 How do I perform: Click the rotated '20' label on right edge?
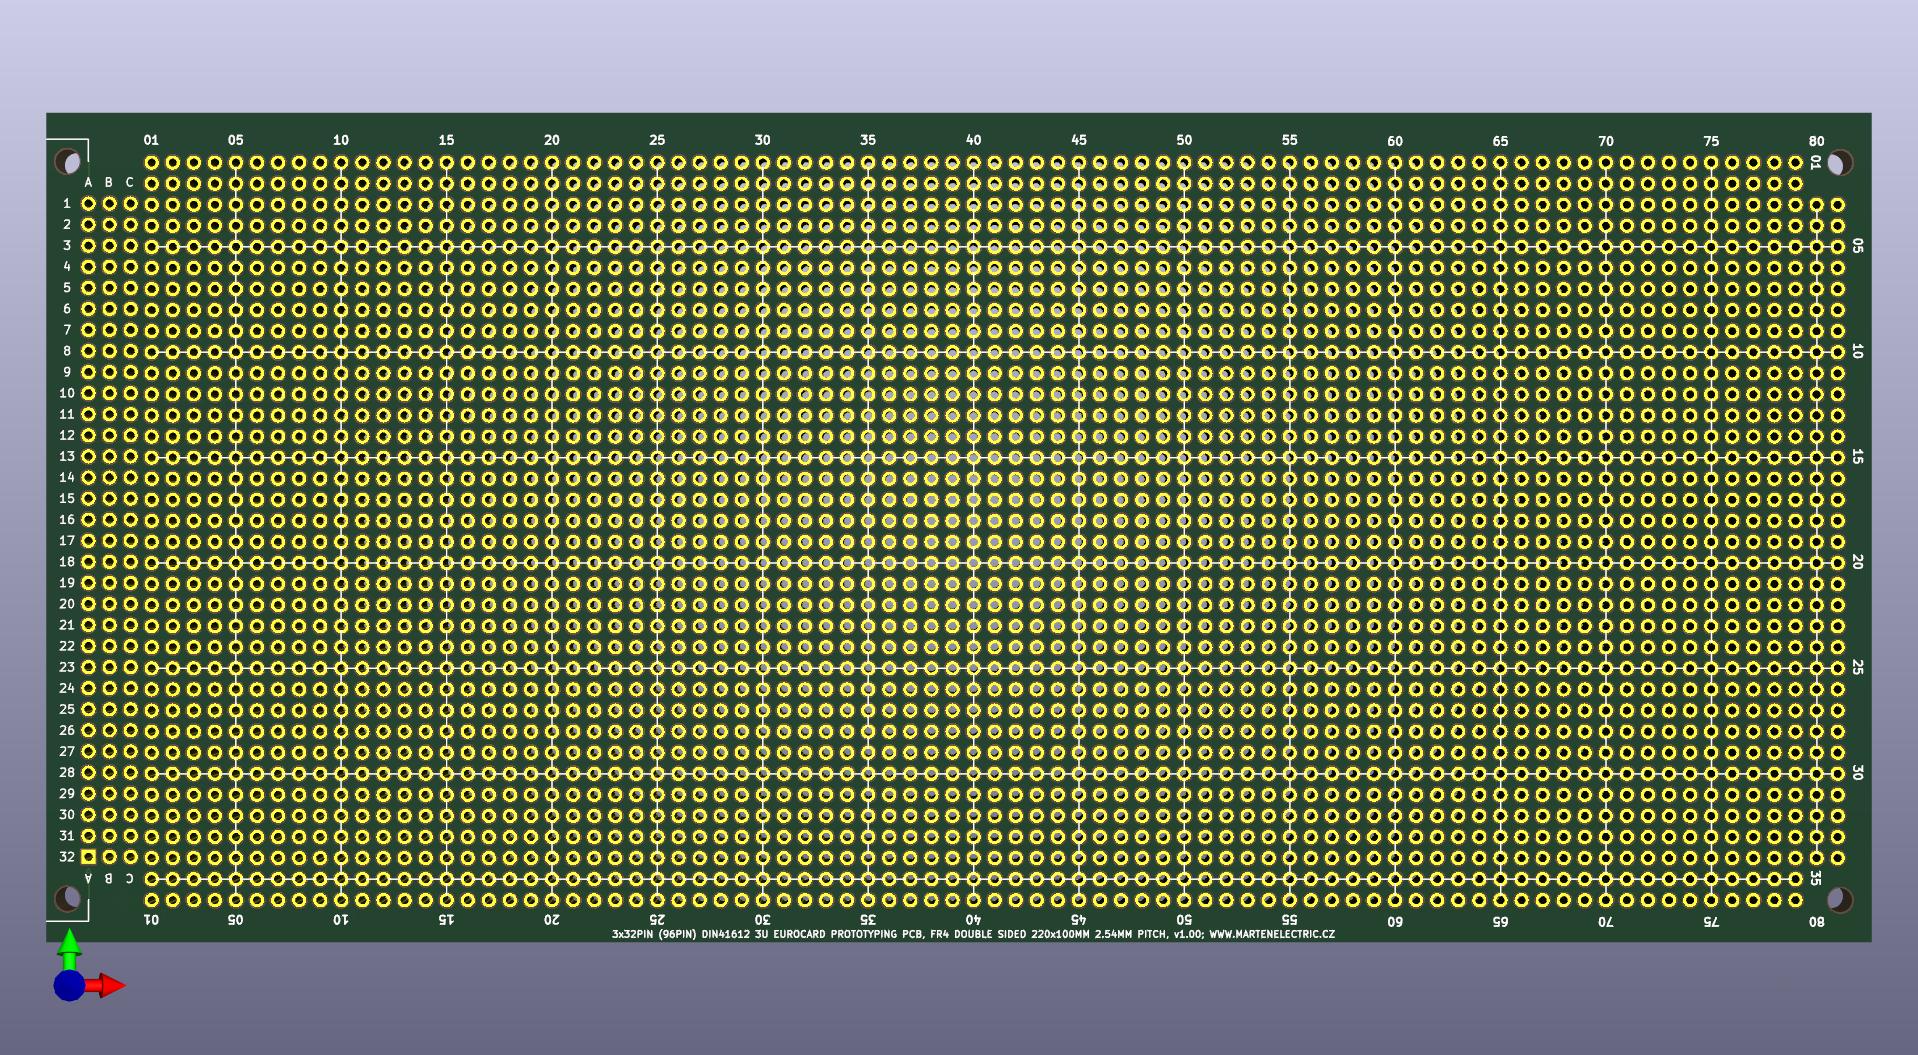click(1857, 562)
